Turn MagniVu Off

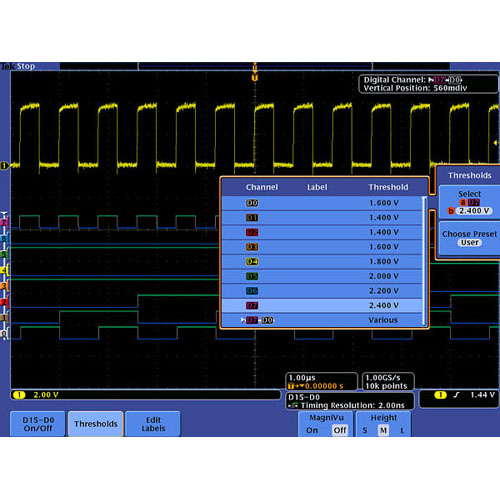point(340,430)
